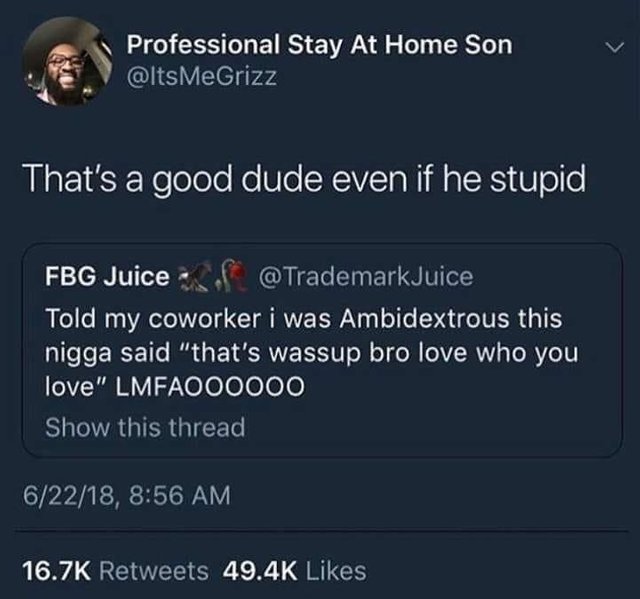The width and height of the screenshot is (640, 599).
Task: View the 16.7K Retweets list
Action: click(115, 570)
